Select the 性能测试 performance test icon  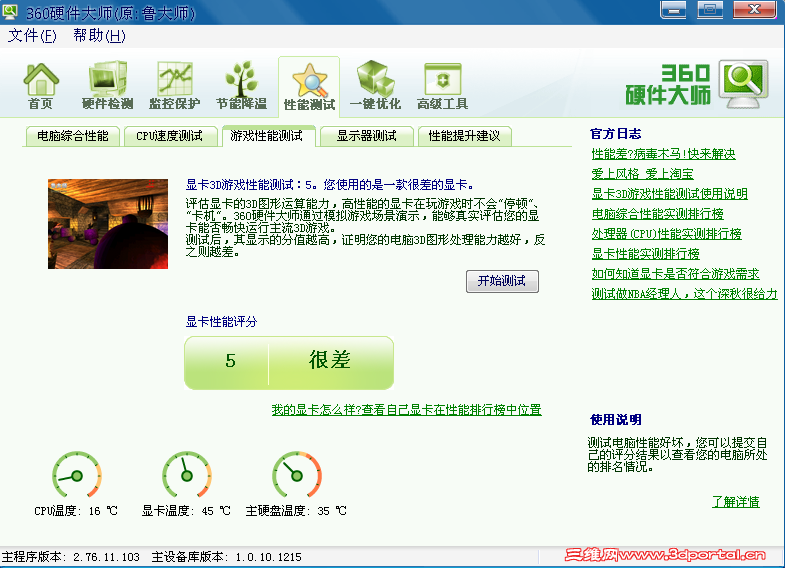309,86
